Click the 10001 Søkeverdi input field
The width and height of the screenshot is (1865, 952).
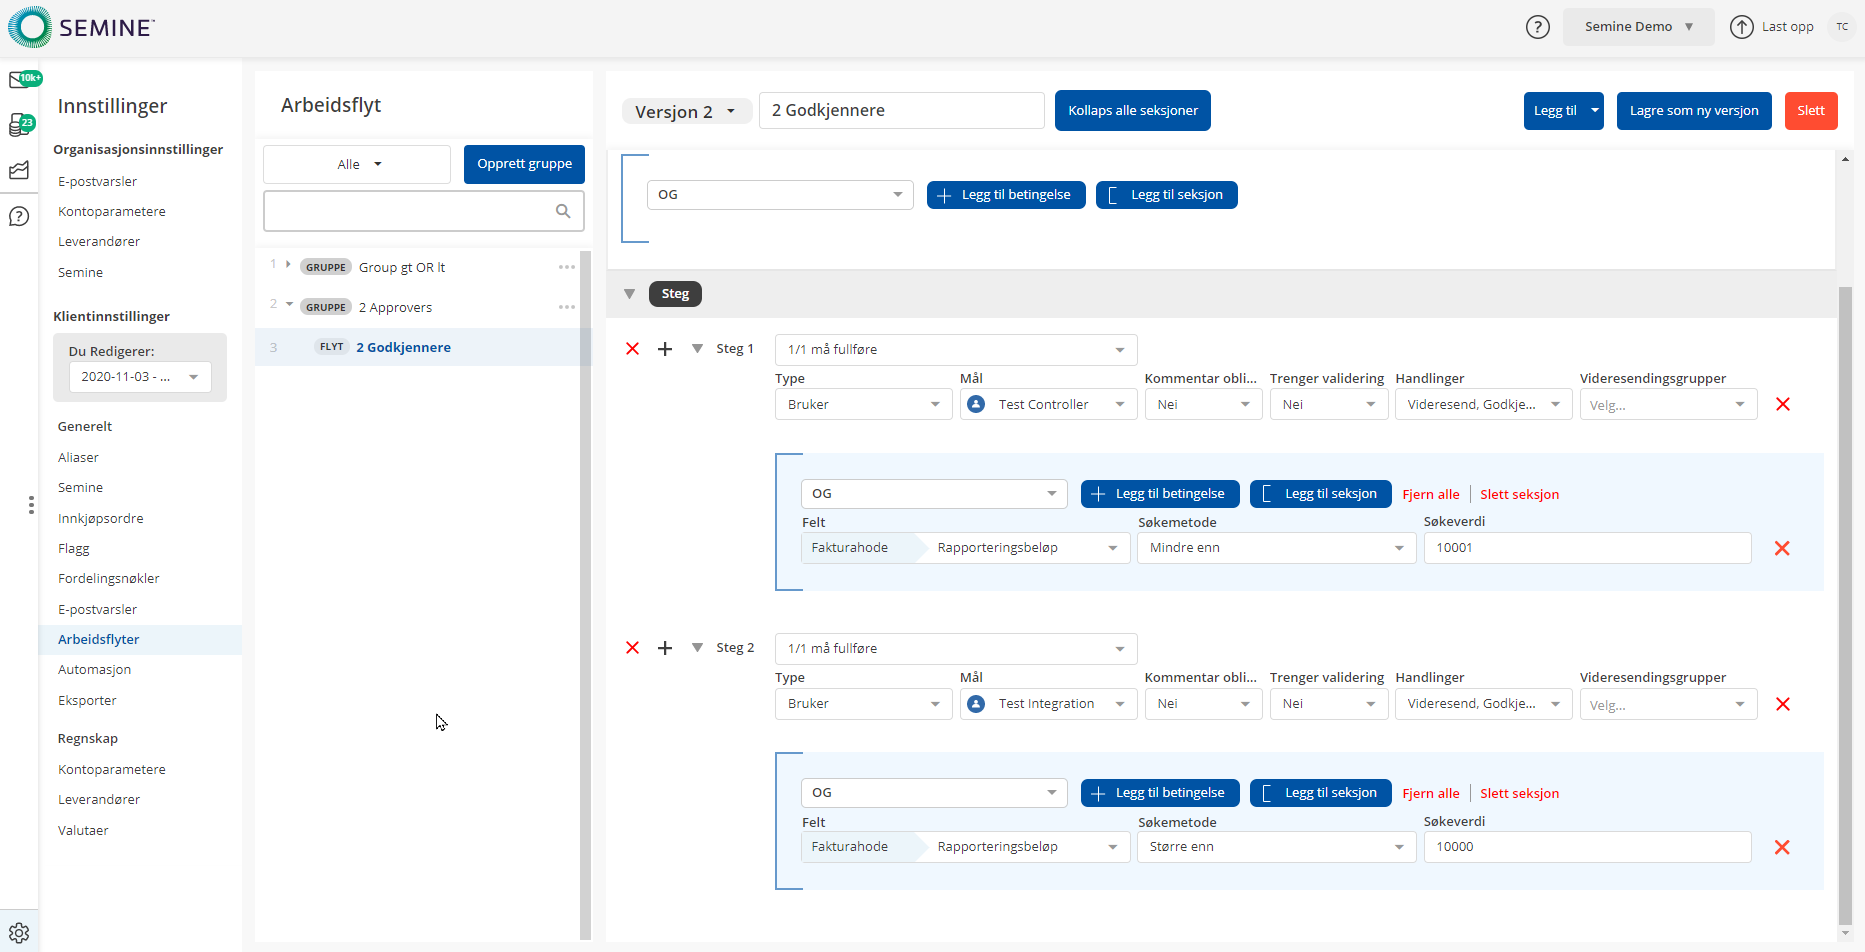[1587, 548]
